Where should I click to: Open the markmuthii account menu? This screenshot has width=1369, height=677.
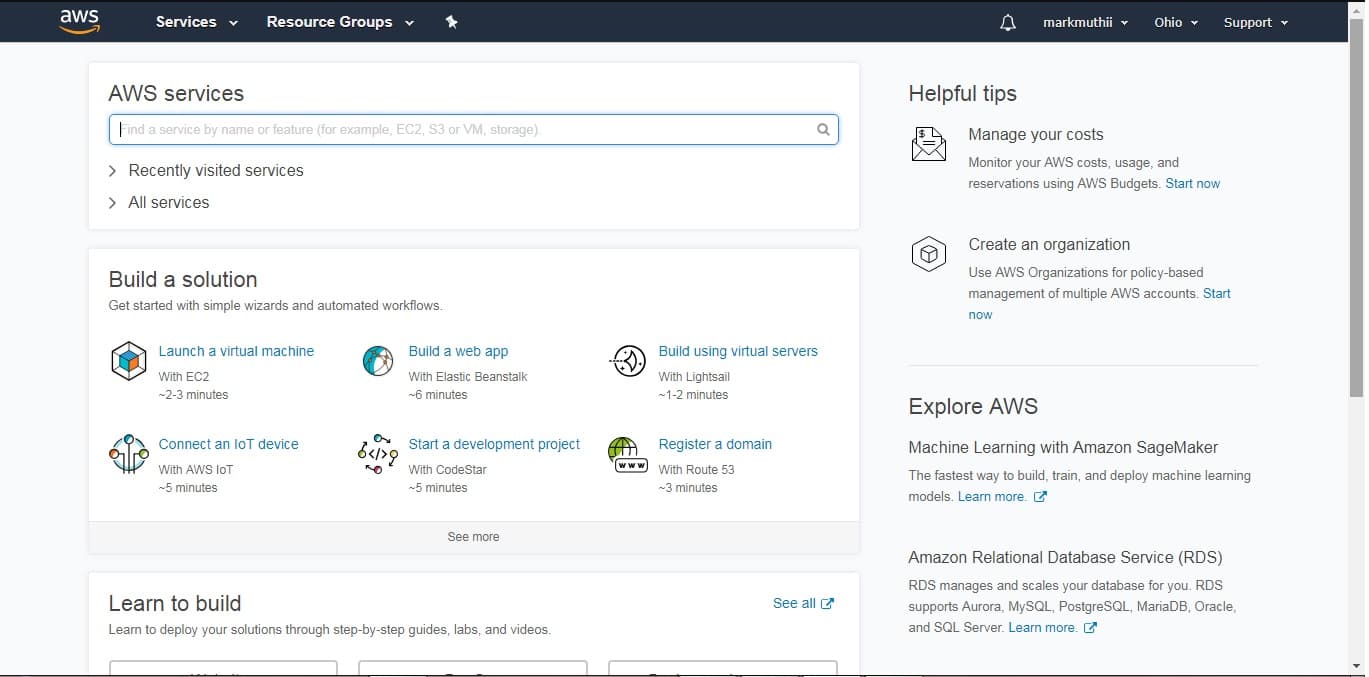click(x=1086, y=22)
